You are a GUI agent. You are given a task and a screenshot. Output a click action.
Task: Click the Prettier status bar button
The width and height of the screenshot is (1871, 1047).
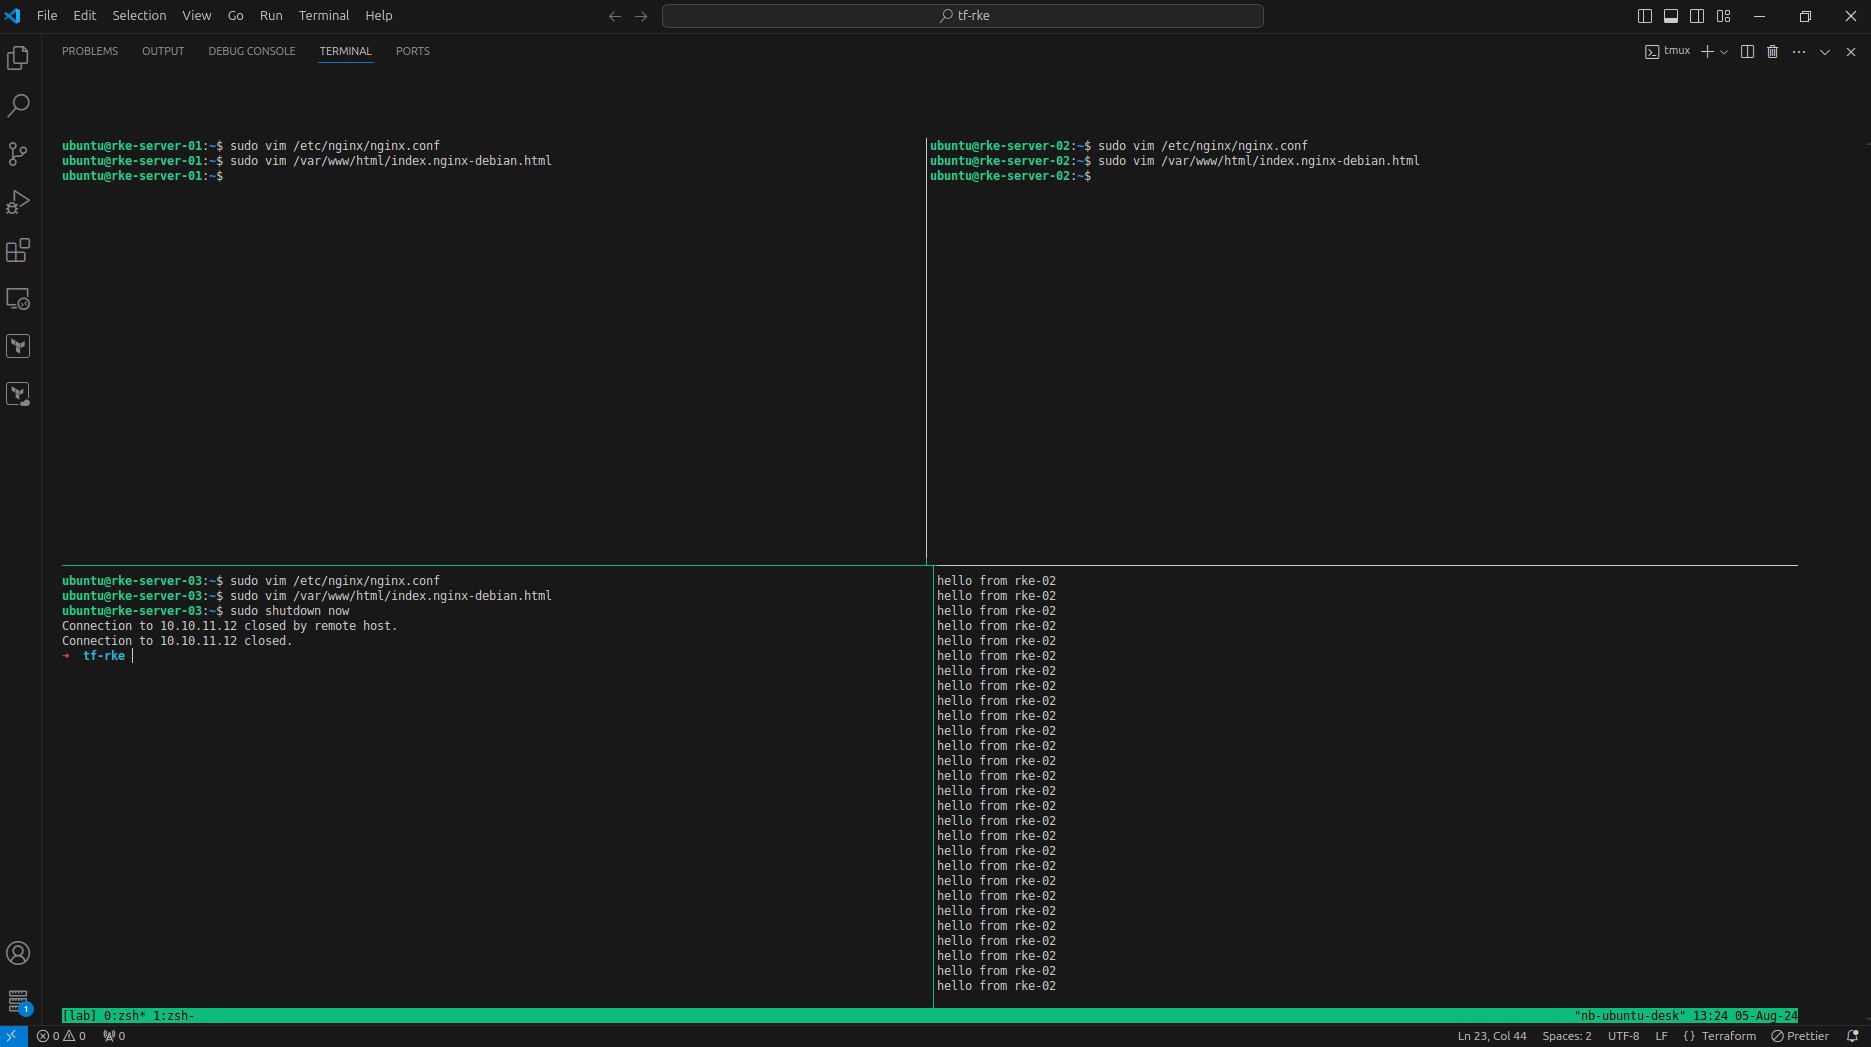1800,1036
